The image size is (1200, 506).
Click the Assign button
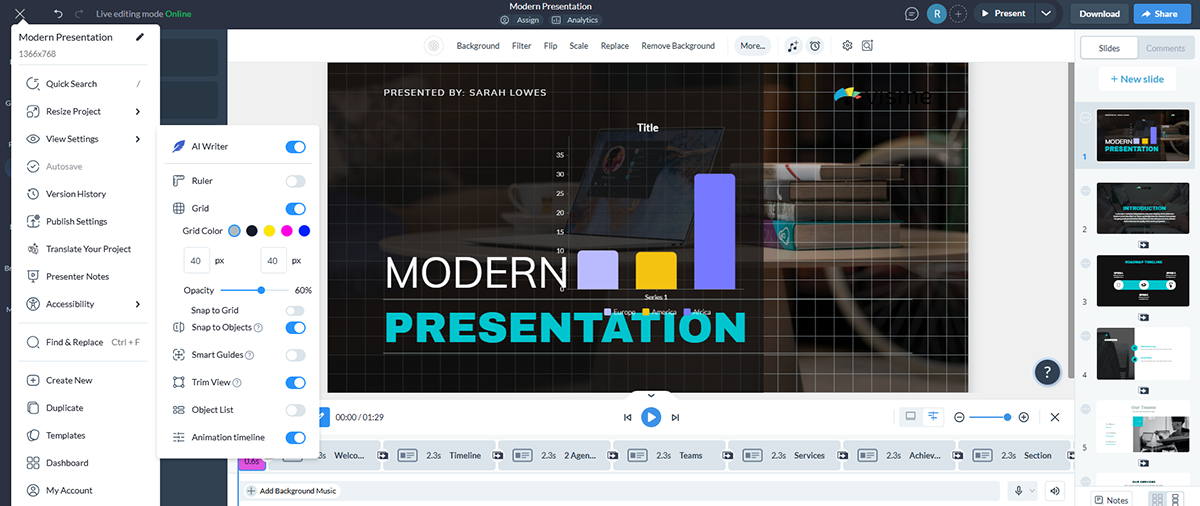point(520,20)
